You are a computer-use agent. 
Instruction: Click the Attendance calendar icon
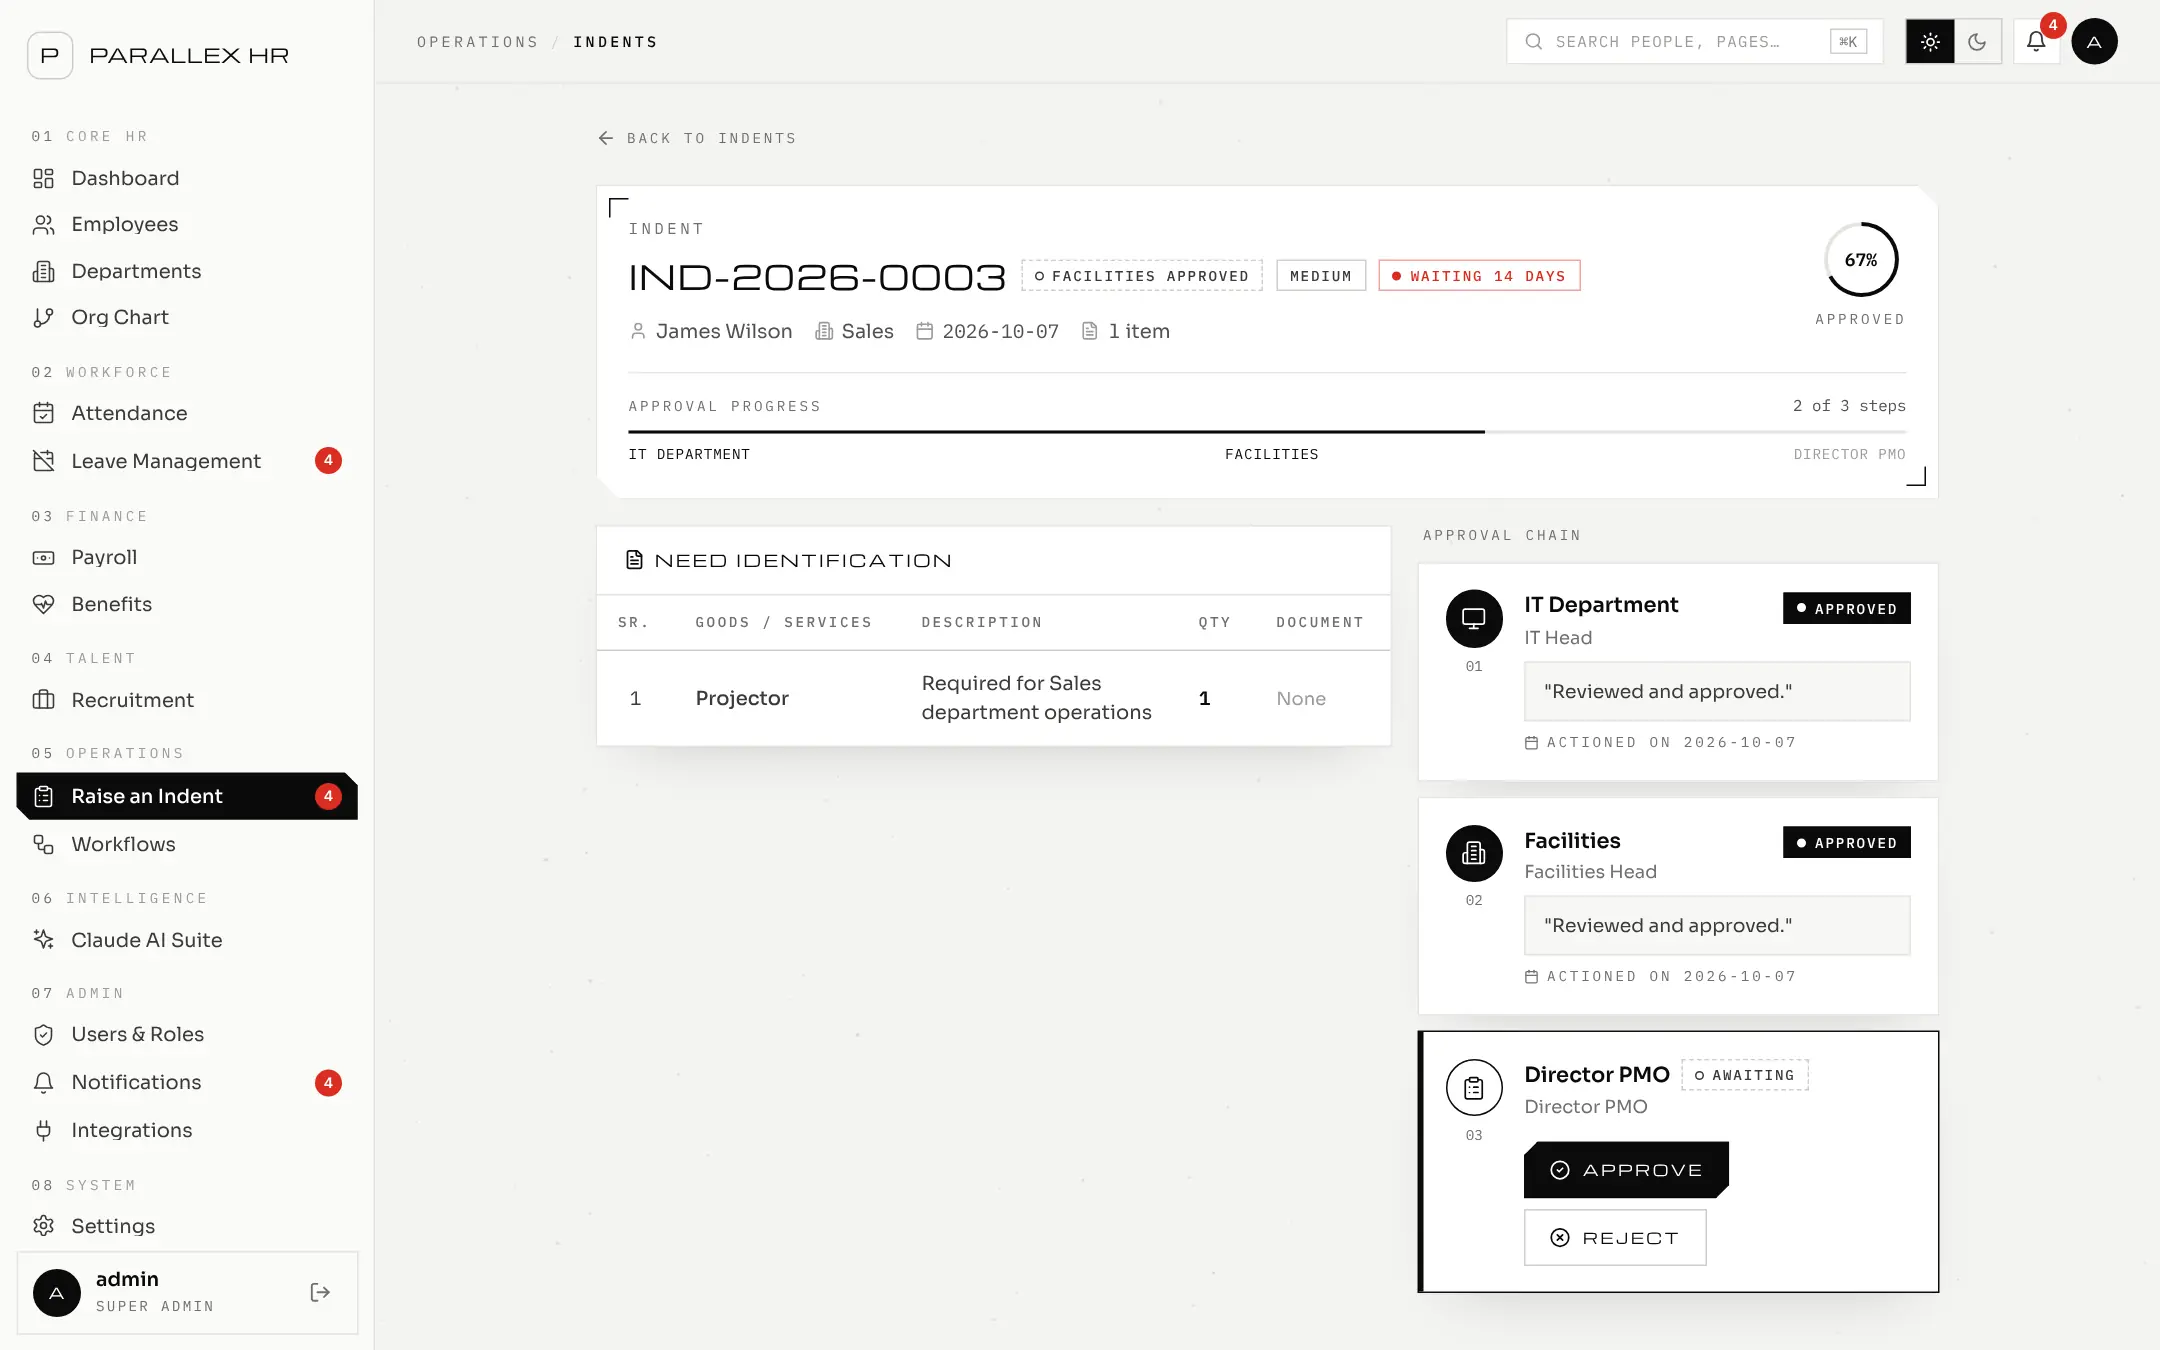pyautogui.click(x=43, y=413)
